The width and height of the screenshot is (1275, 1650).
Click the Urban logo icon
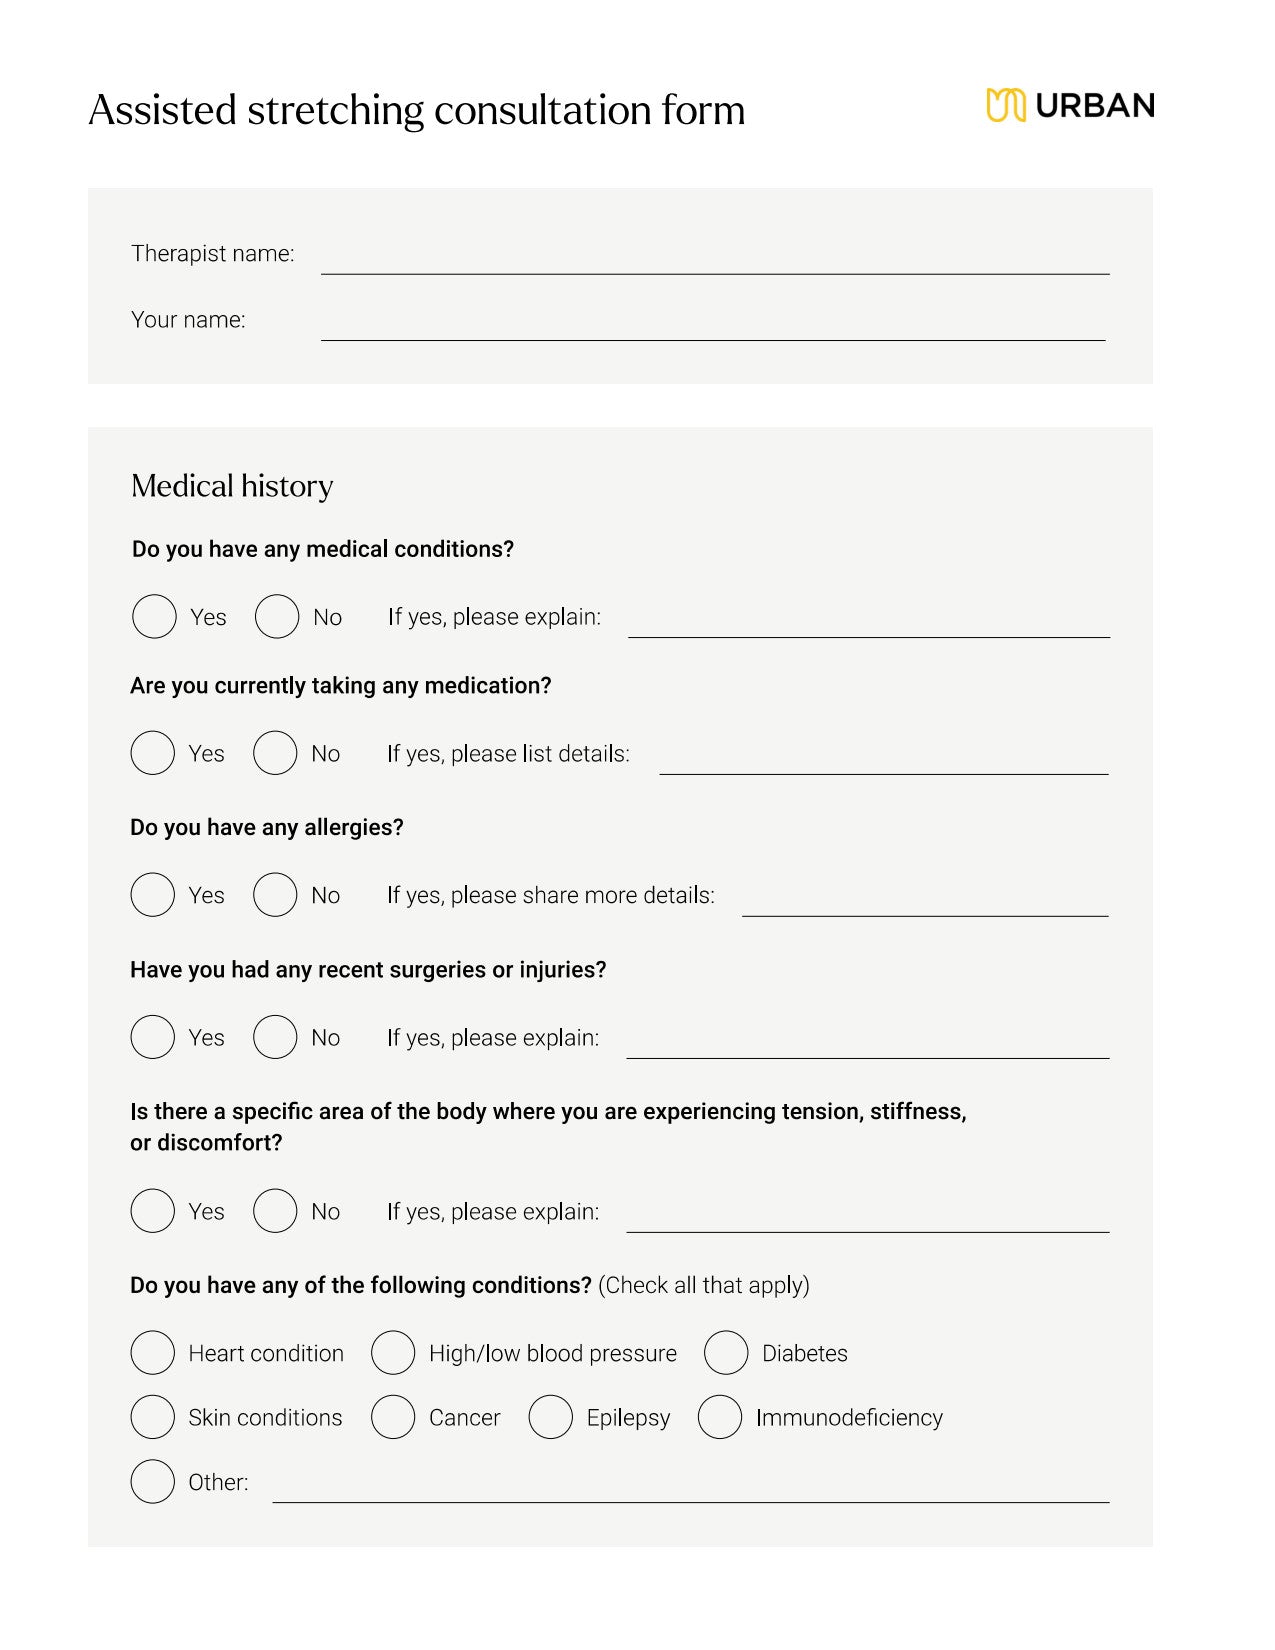[1005, 105]
